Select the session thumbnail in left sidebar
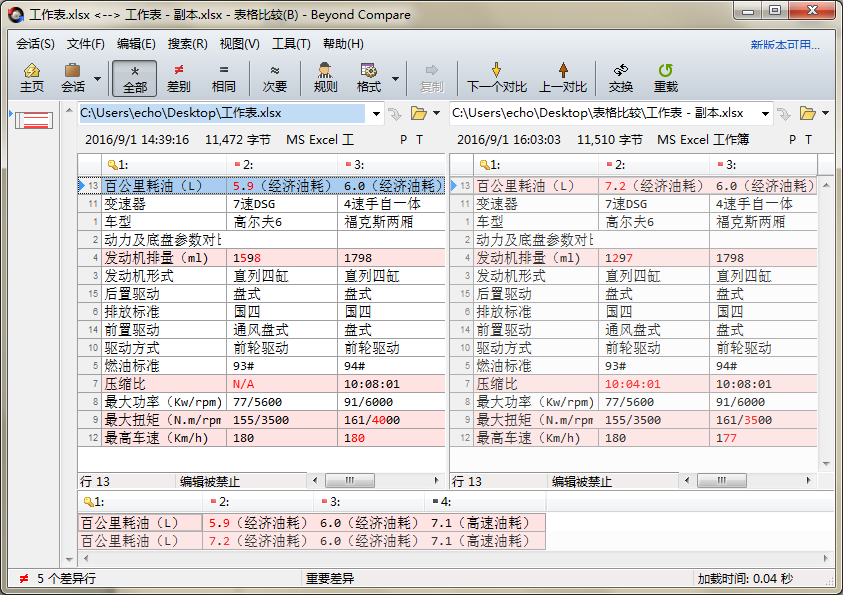Screen dimensions: 843x595 33,120
